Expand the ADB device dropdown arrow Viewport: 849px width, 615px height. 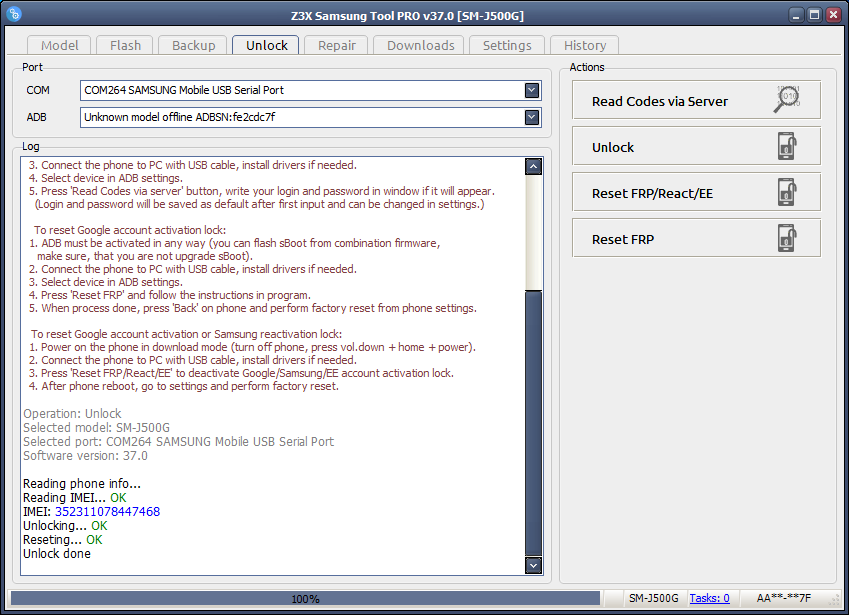[532, 117]
